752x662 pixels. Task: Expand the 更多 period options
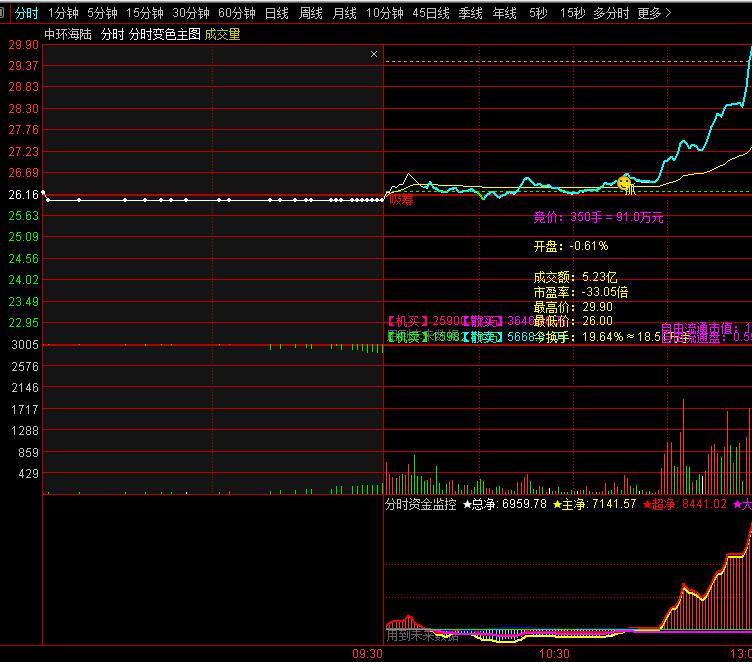[x=654, y=13]
